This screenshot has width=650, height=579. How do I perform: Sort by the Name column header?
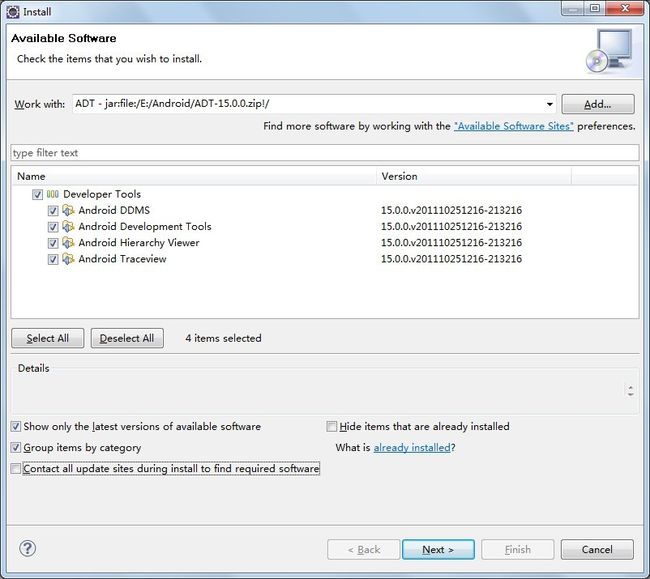(x=194, y=176)
